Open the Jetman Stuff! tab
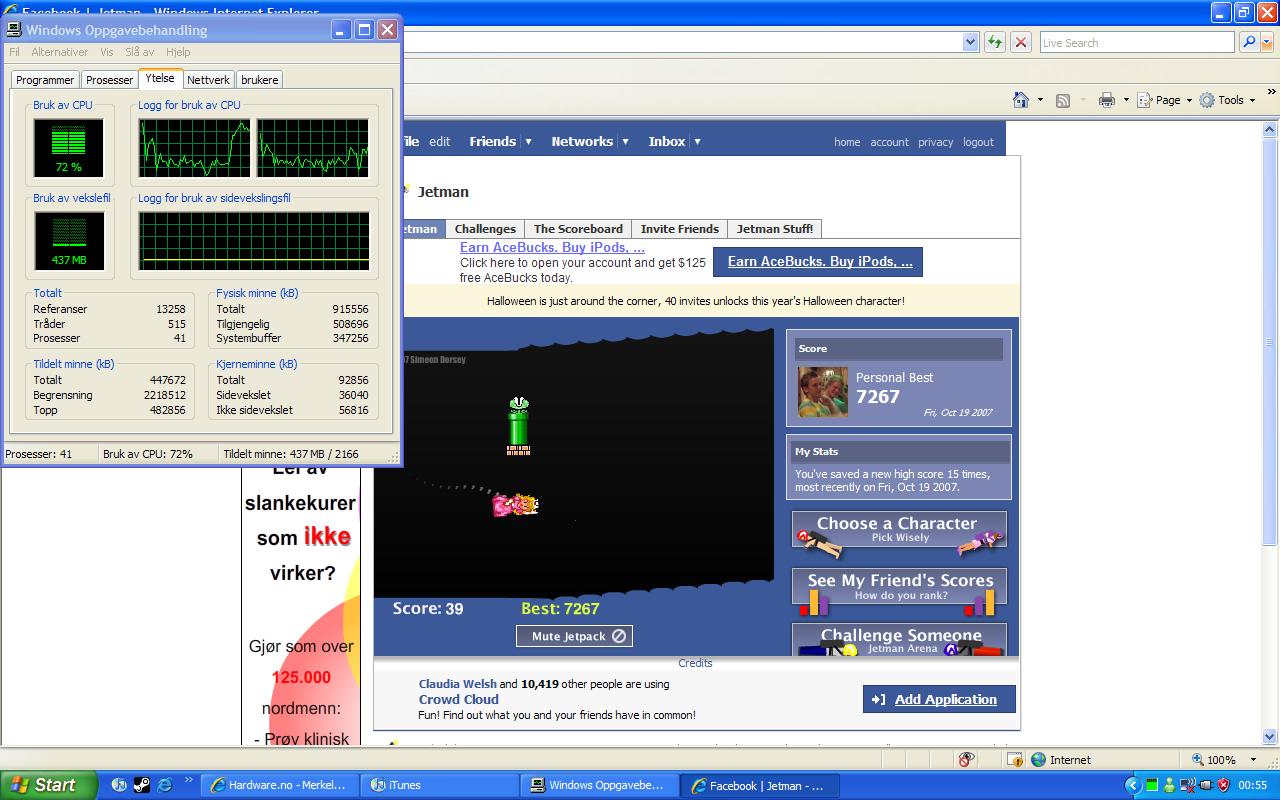The width and height of the screenshot is (1280, 800). click(775, 229)
